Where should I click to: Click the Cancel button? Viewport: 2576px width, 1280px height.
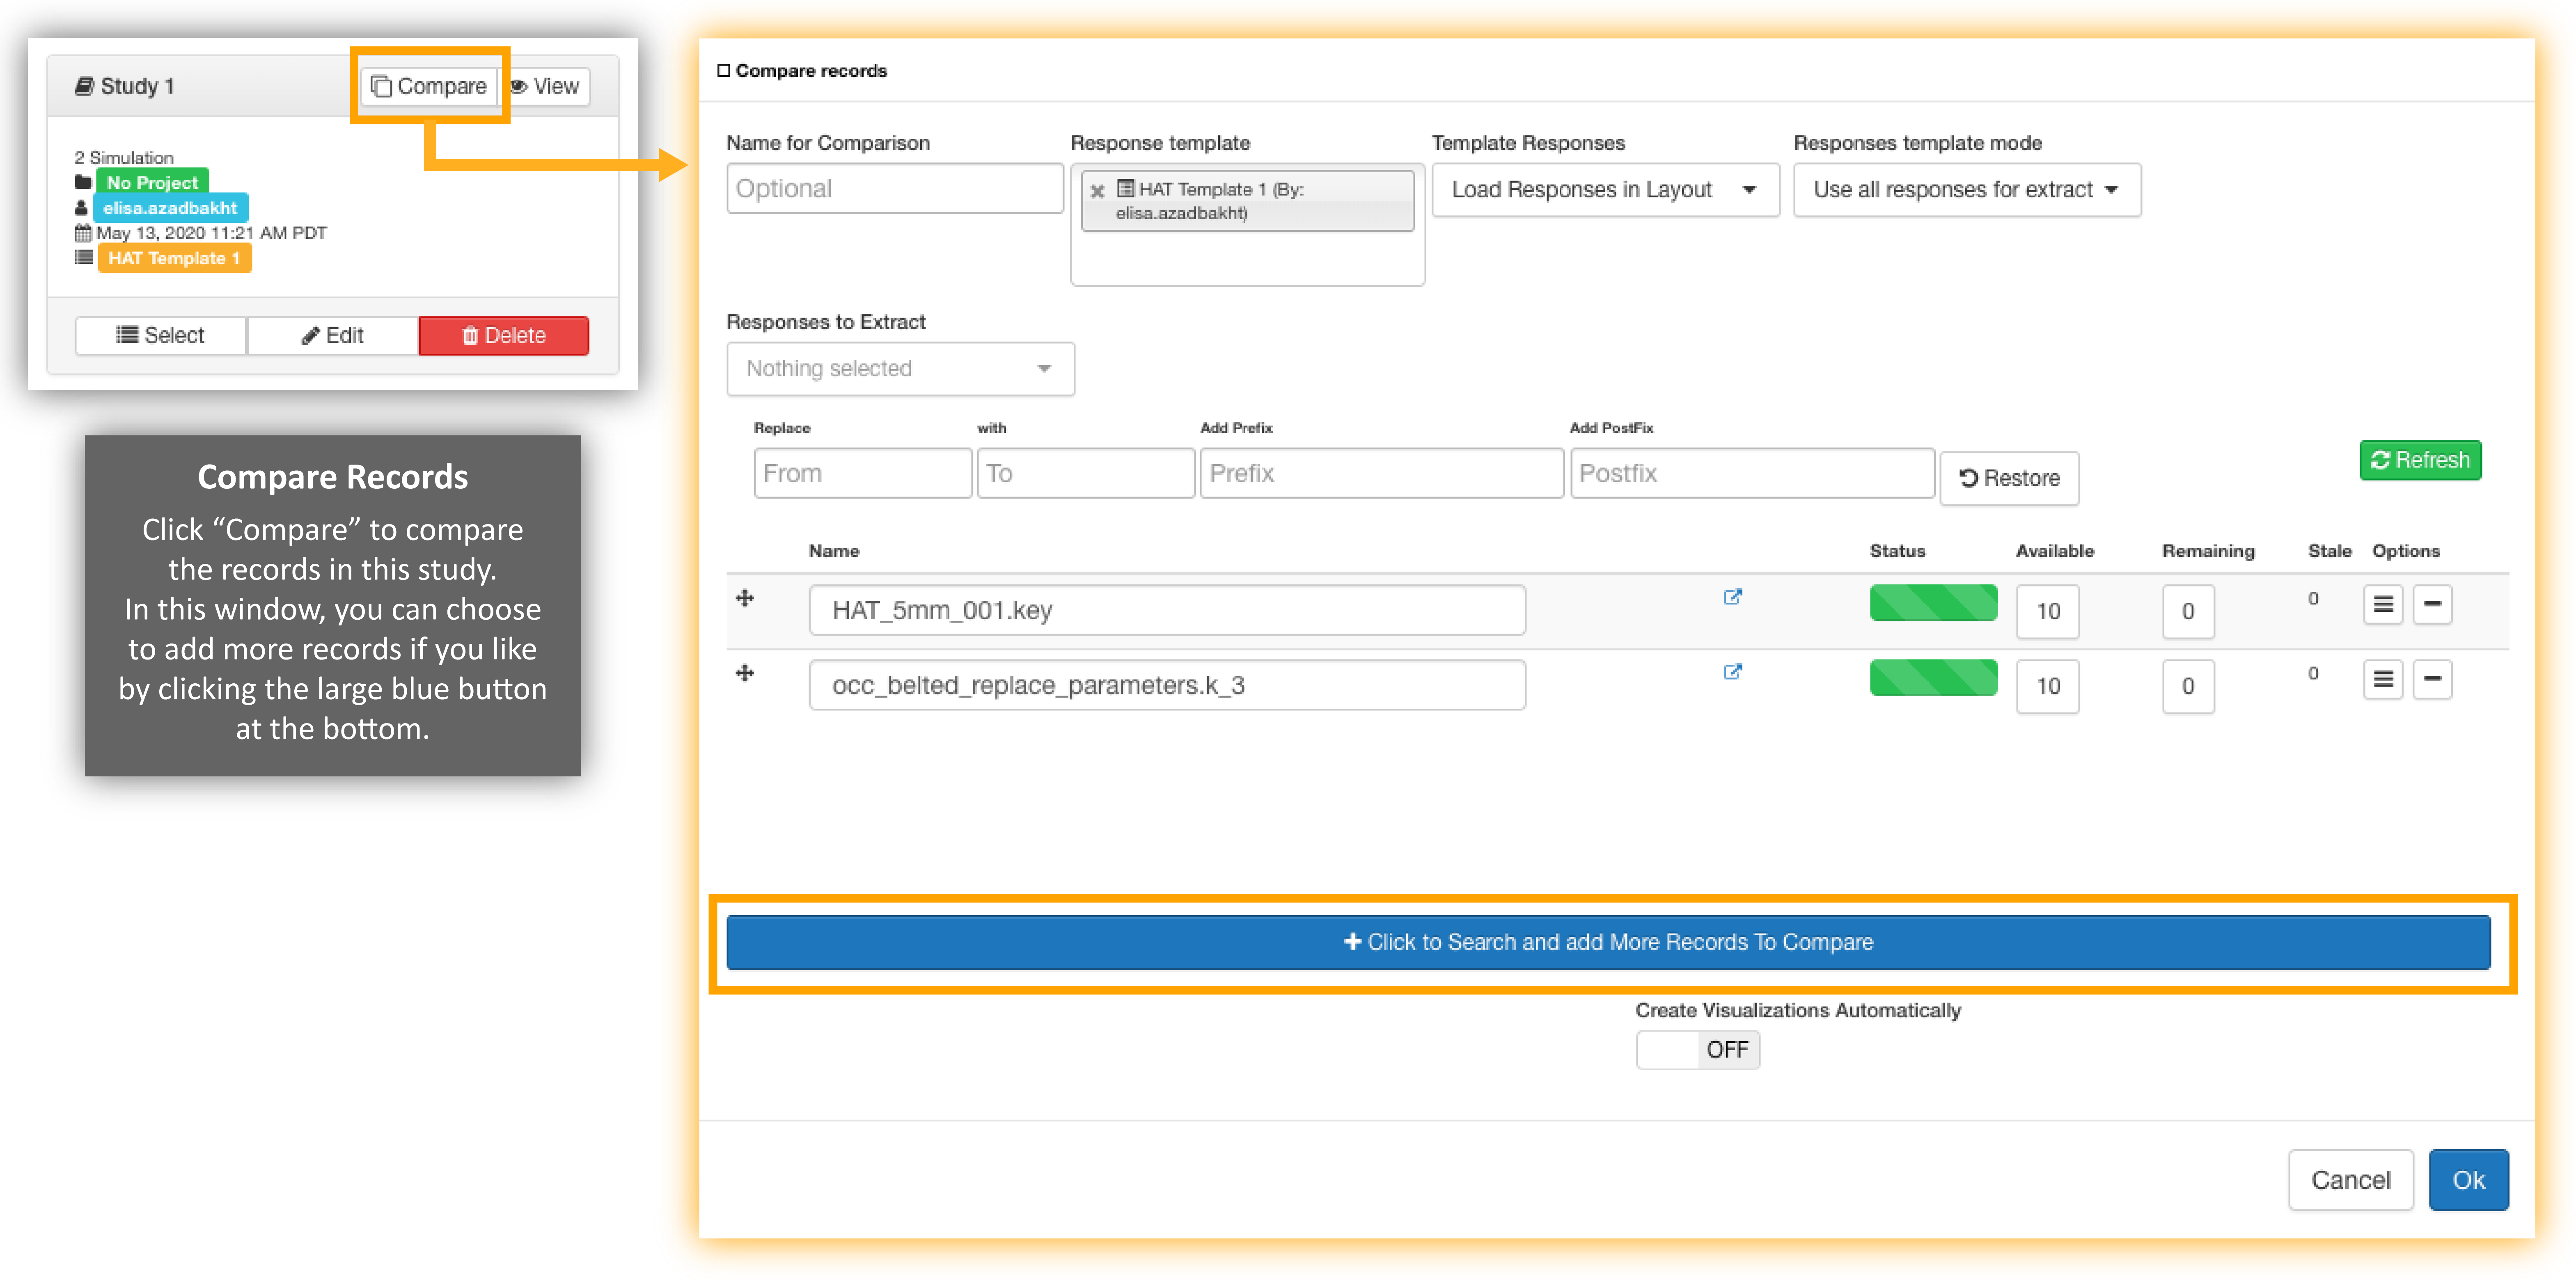click(x=2351, y=1180)
